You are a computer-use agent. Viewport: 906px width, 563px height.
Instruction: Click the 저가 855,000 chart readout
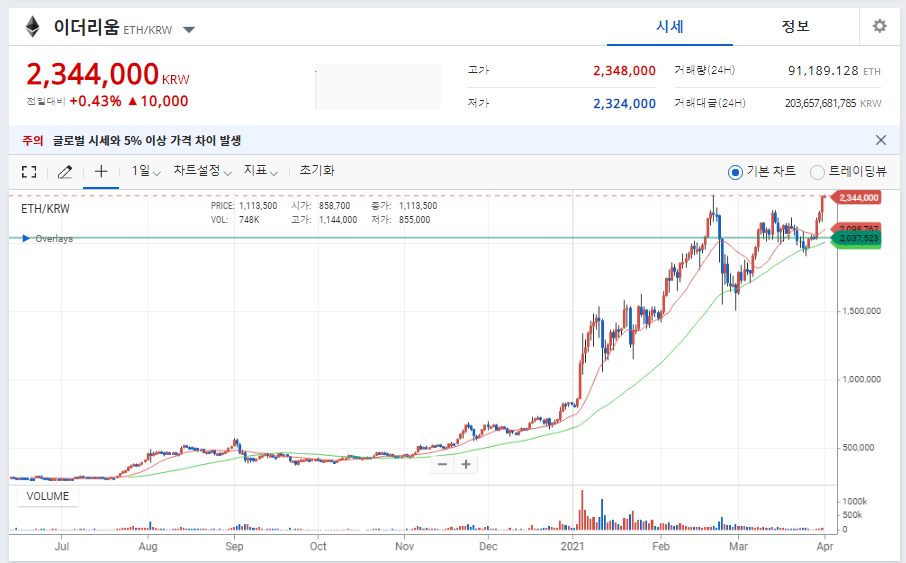coord(400,220)
